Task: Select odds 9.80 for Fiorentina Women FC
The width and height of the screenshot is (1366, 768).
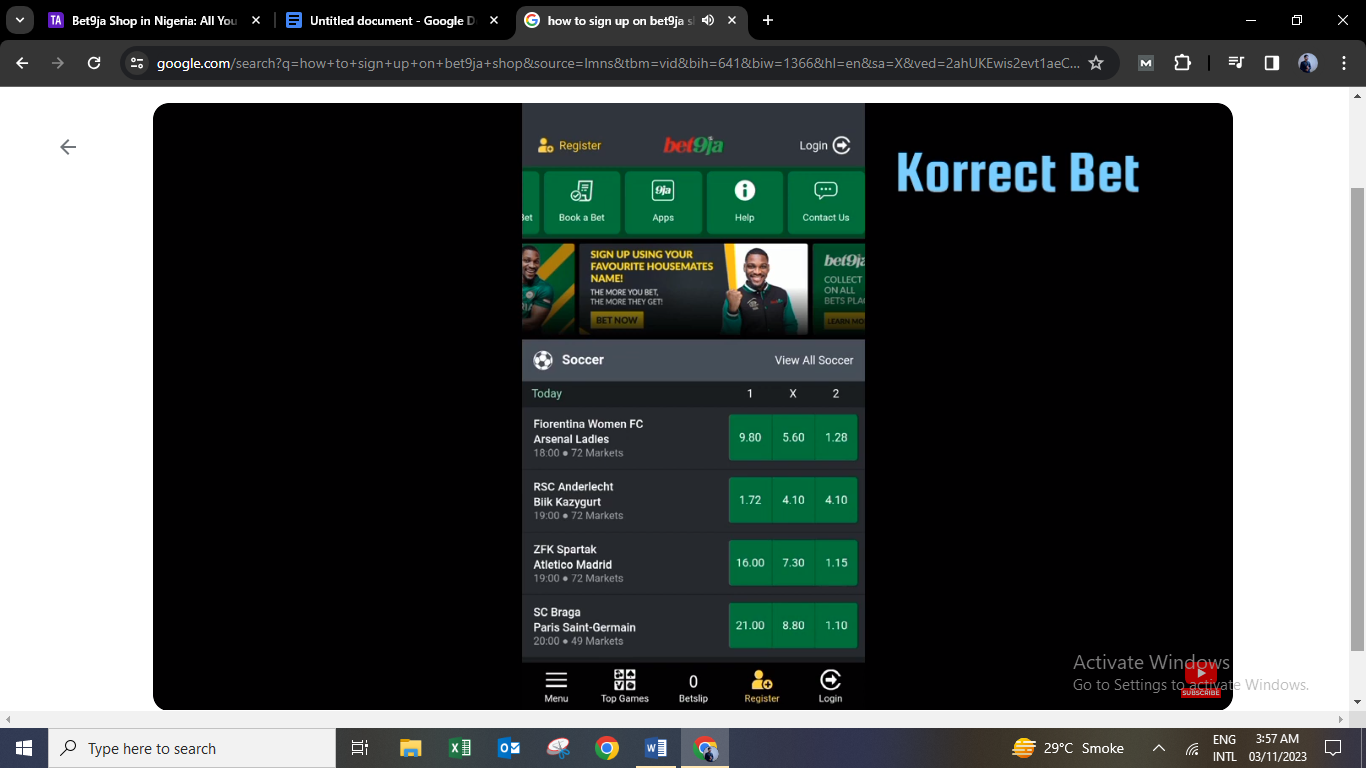Action: point(750,437)
